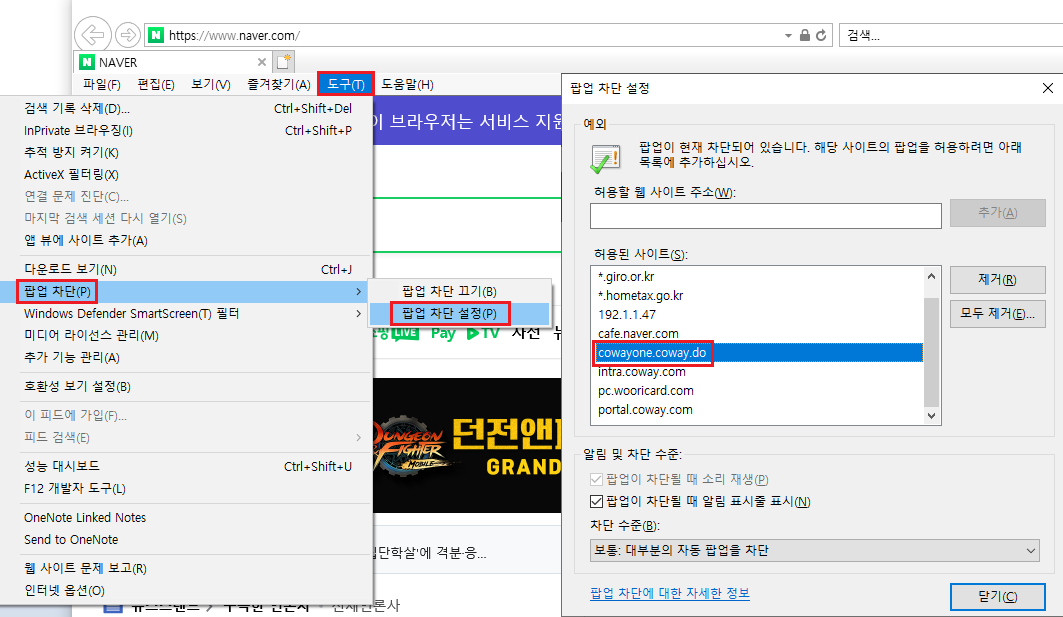This screenshot has width=1063, height=617.
Task: Select *.hometax.go.kr in allowed sites
Action: coord(757,296)
